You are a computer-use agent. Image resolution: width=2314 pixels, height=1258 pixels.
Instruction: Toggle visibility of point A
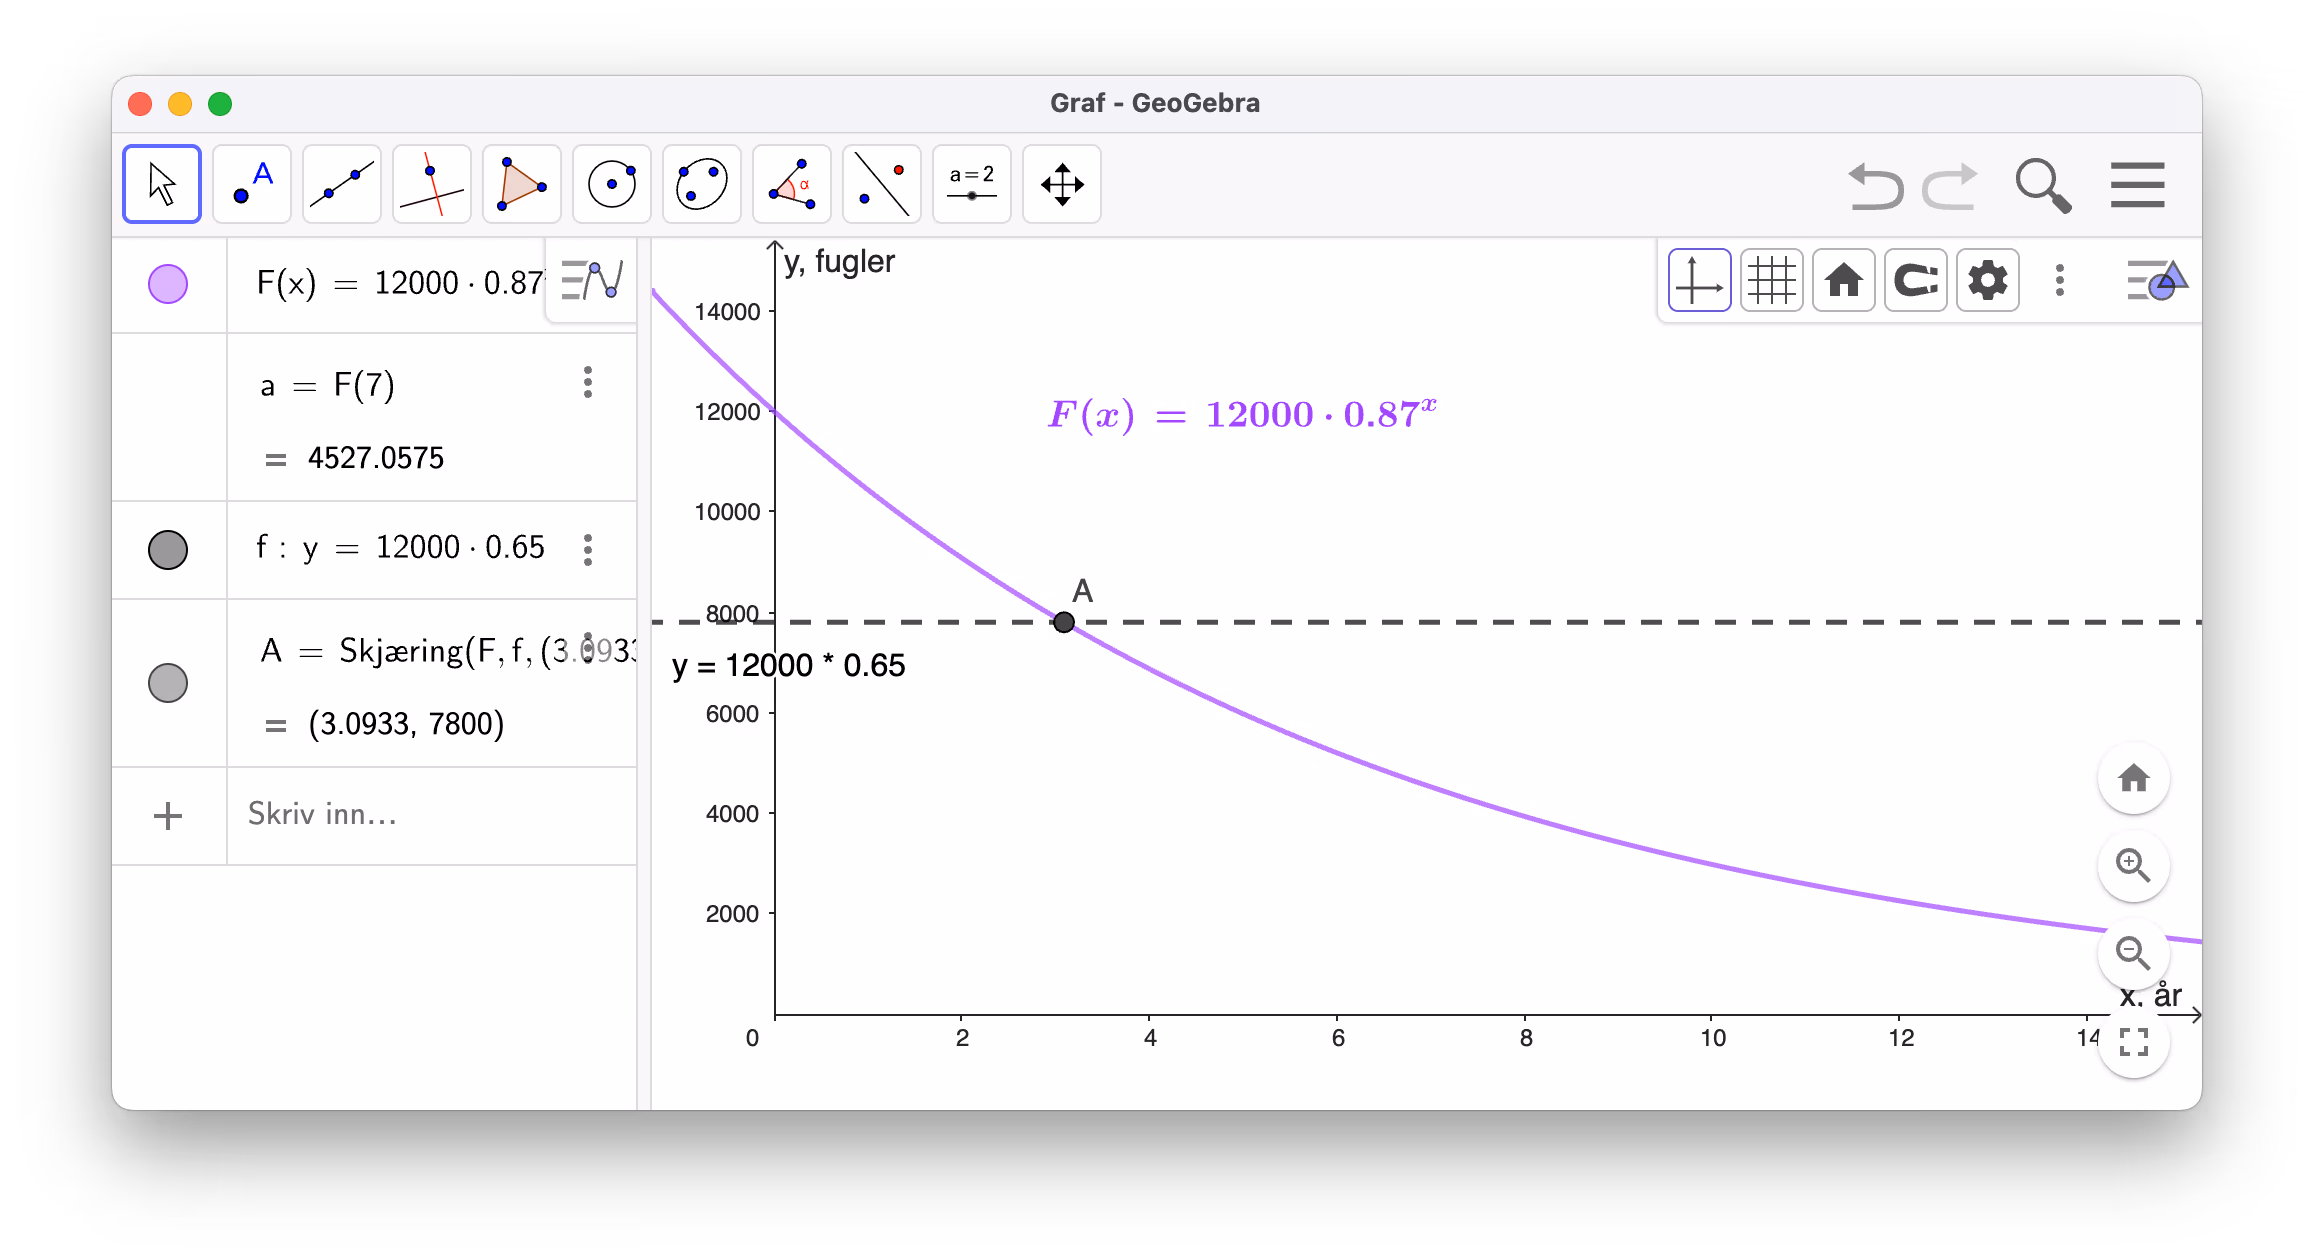coord(168,683)
